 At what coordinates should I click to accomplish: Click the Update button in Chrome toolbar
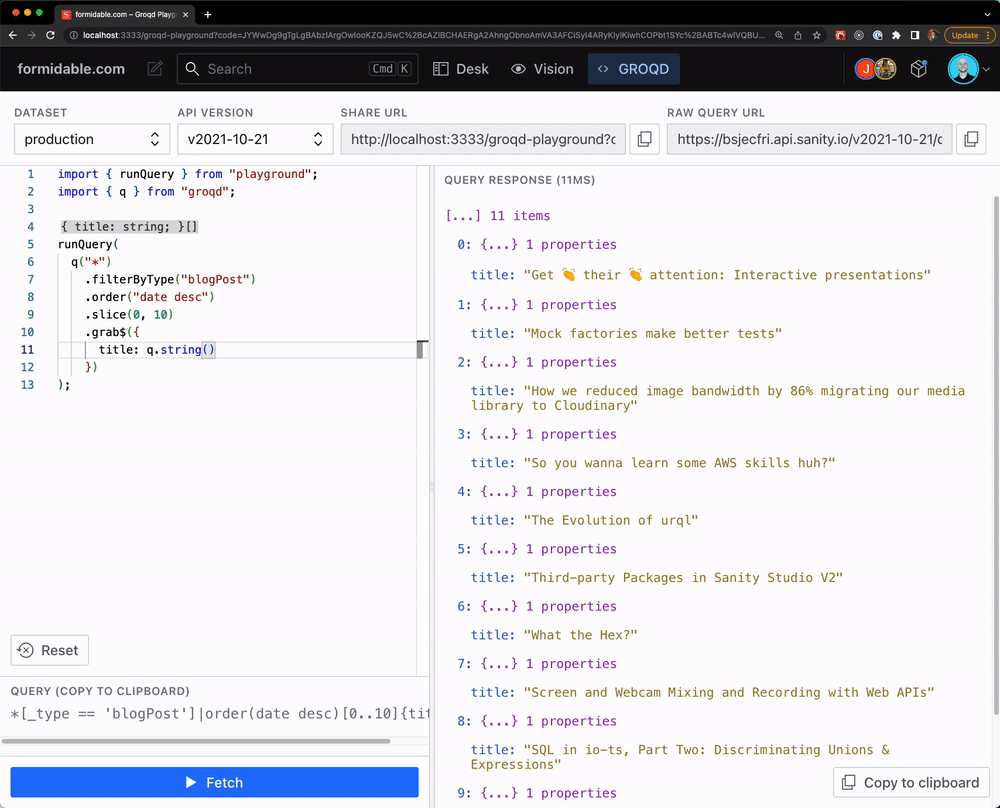pyautogui.click(x=969, y=35)
